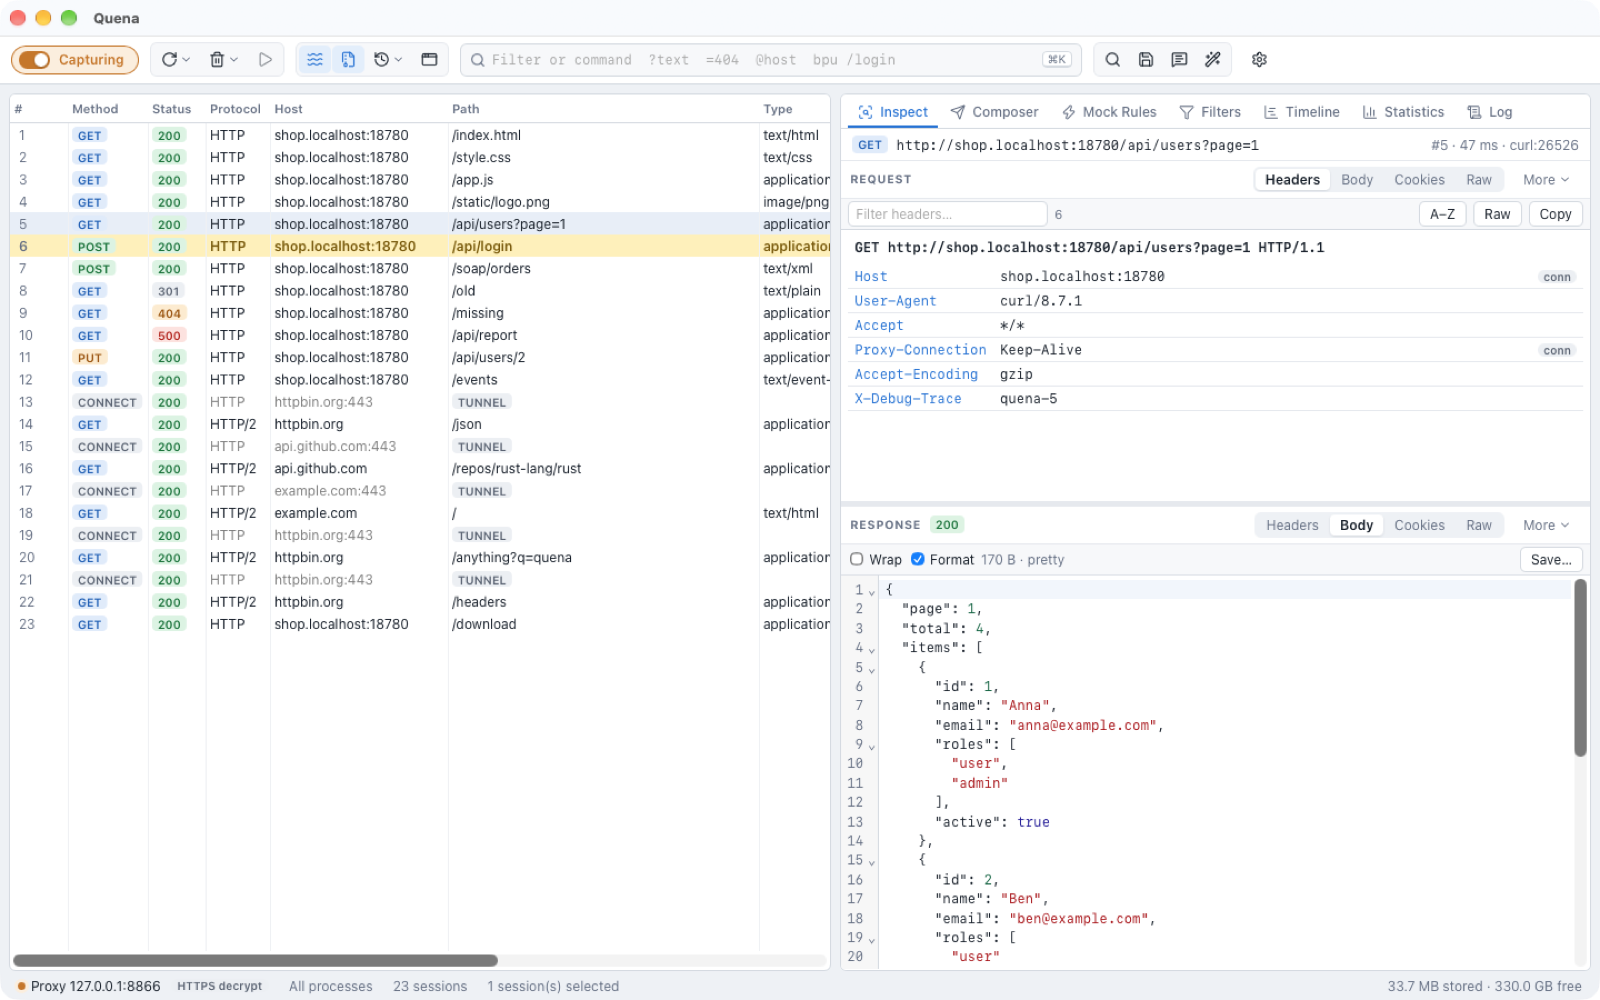Collapse JSON fold arrow on line 4
The image size is (1600, 1000).
pyautogui.click(x=872, y=649)
